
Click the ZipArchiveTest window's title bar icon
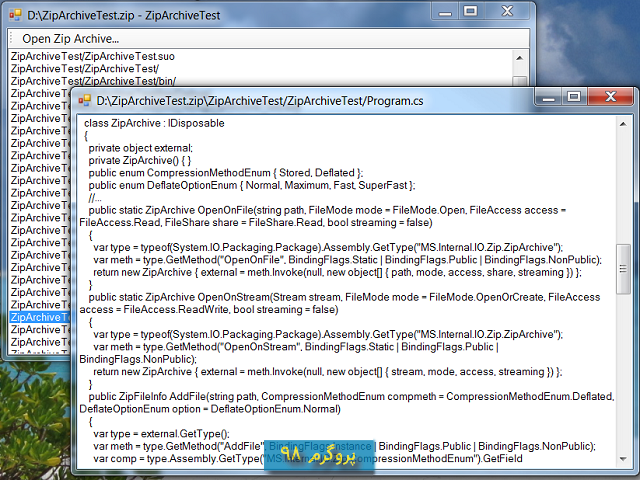[x=14, y=13]
